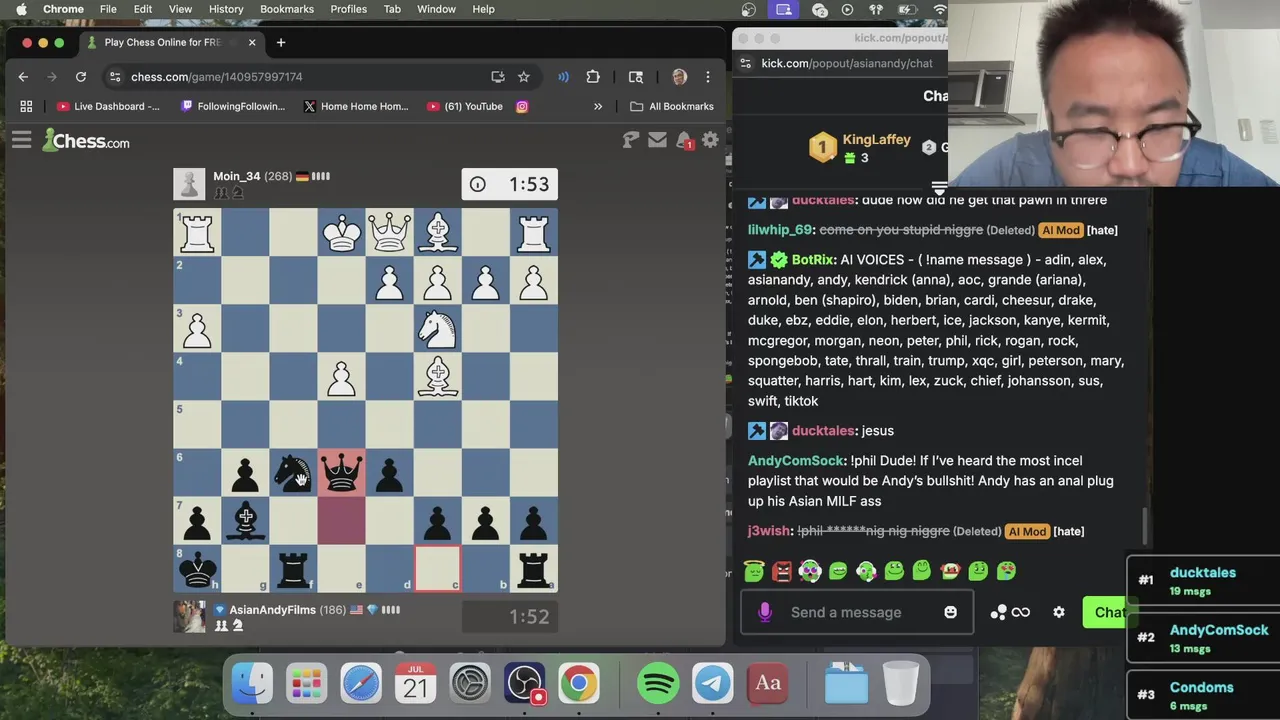
Task: Insert the heart-eyes green emote
Action: 1006,571
